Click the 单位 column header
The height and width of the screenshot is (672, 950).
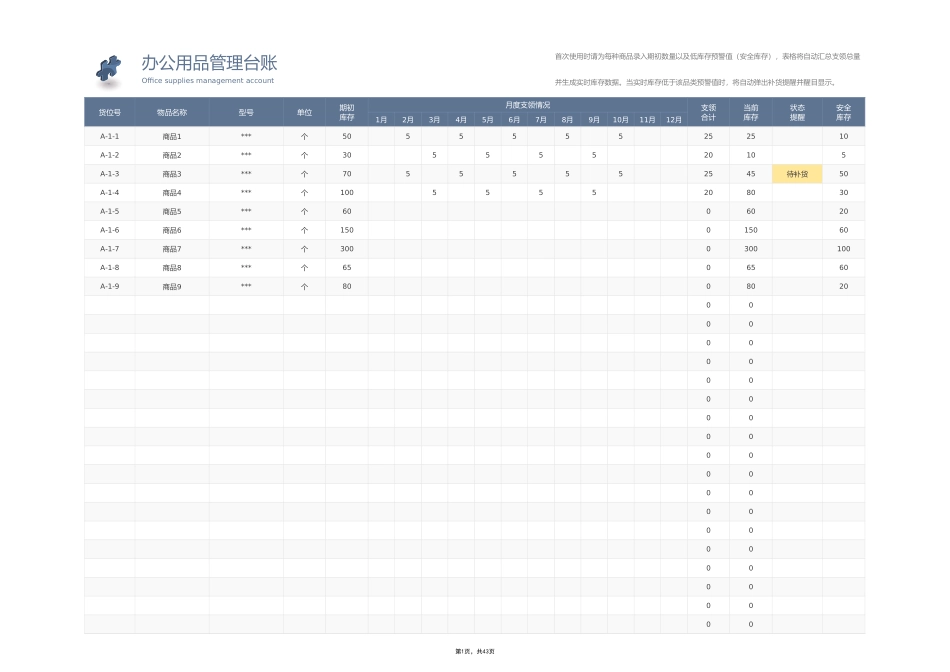[x=305, y=113]
